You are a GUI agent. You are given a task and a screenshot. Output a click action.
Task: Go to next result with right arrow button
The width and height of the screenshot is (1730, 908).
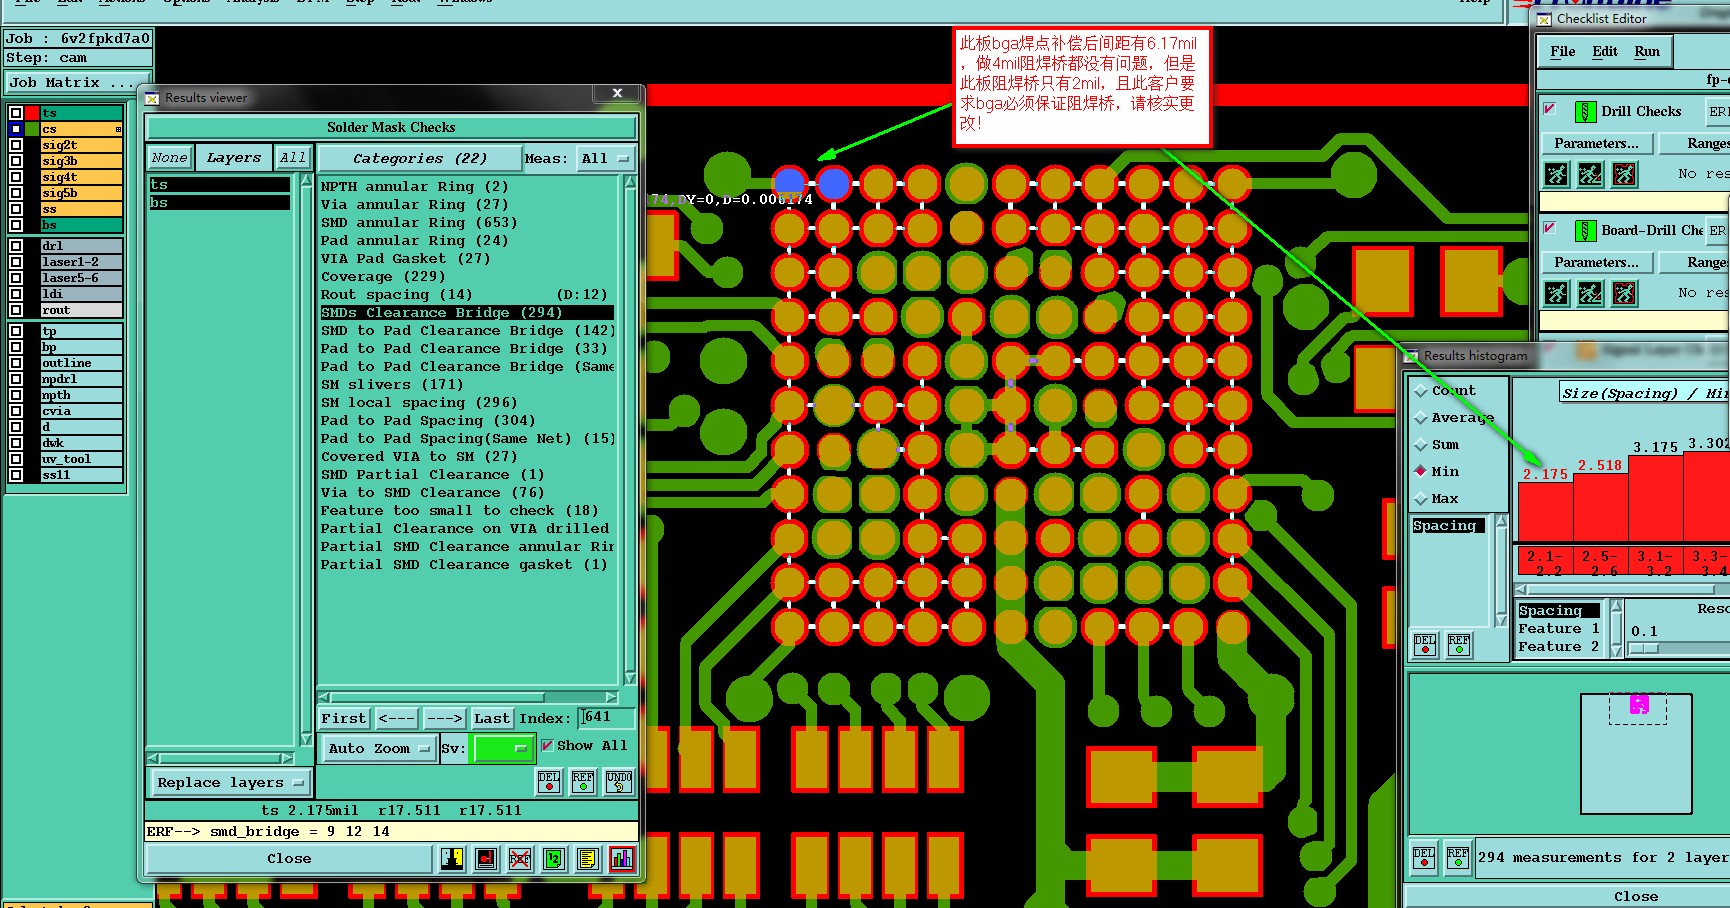coord(444,718)
